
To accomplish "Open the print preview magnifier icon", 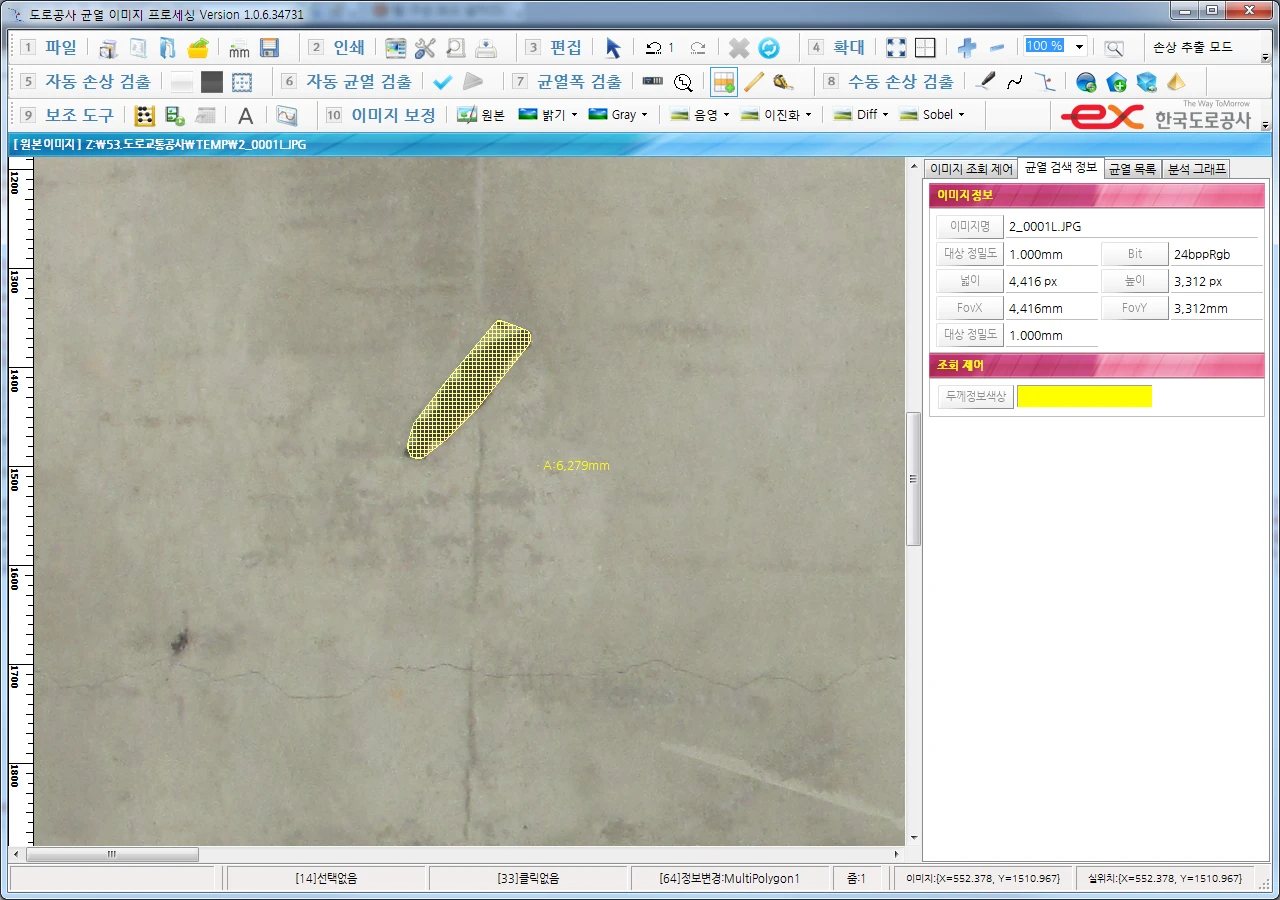I will coord(455,48).
